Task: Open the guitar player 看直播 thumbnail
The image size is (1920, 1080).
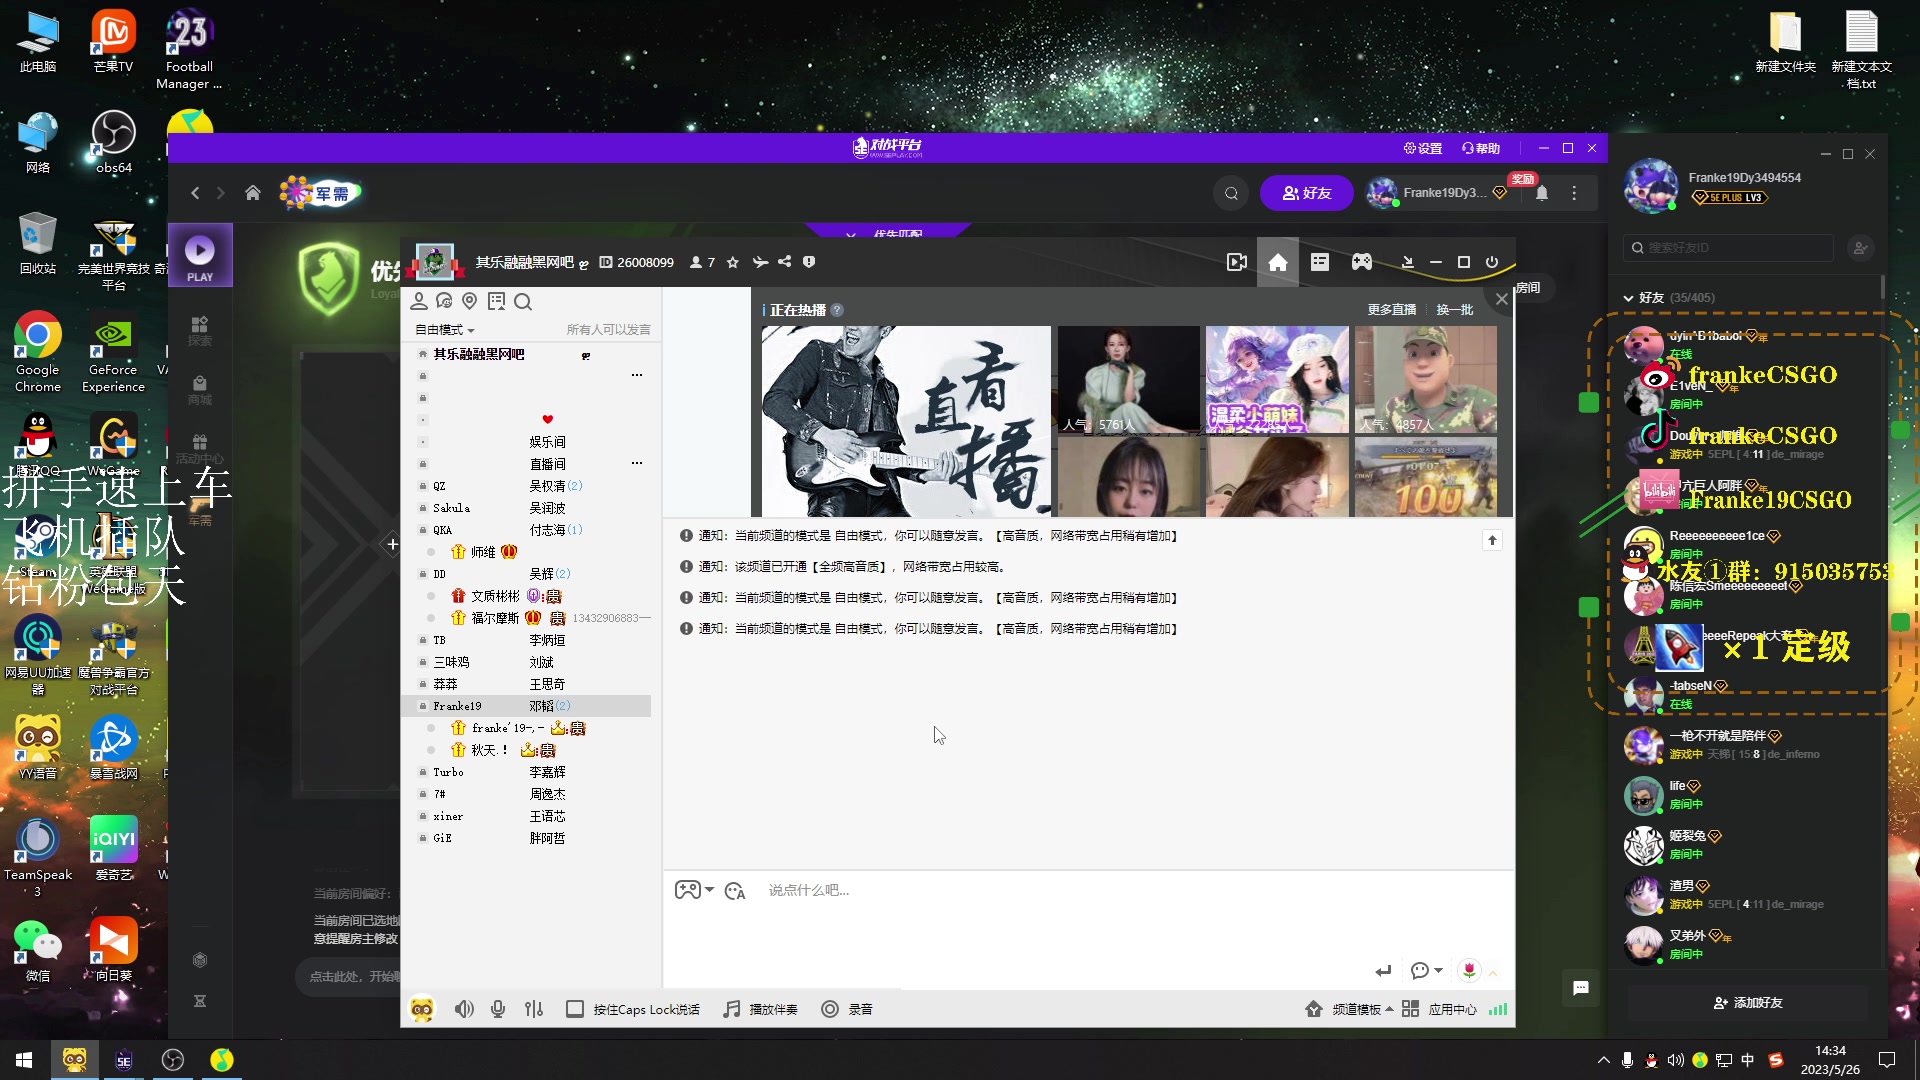Action: pos(906,421)
